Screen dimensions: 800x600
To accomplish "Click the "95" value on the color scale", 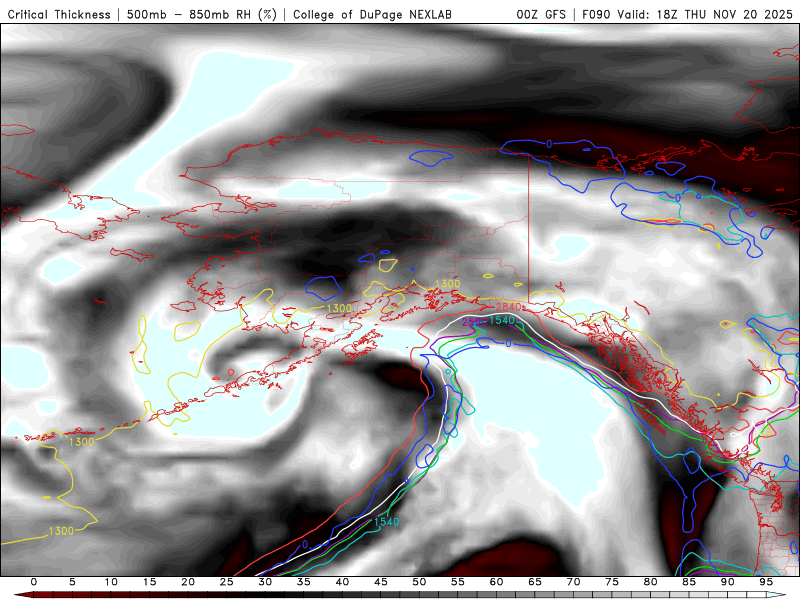I will (x=766, y=582).
